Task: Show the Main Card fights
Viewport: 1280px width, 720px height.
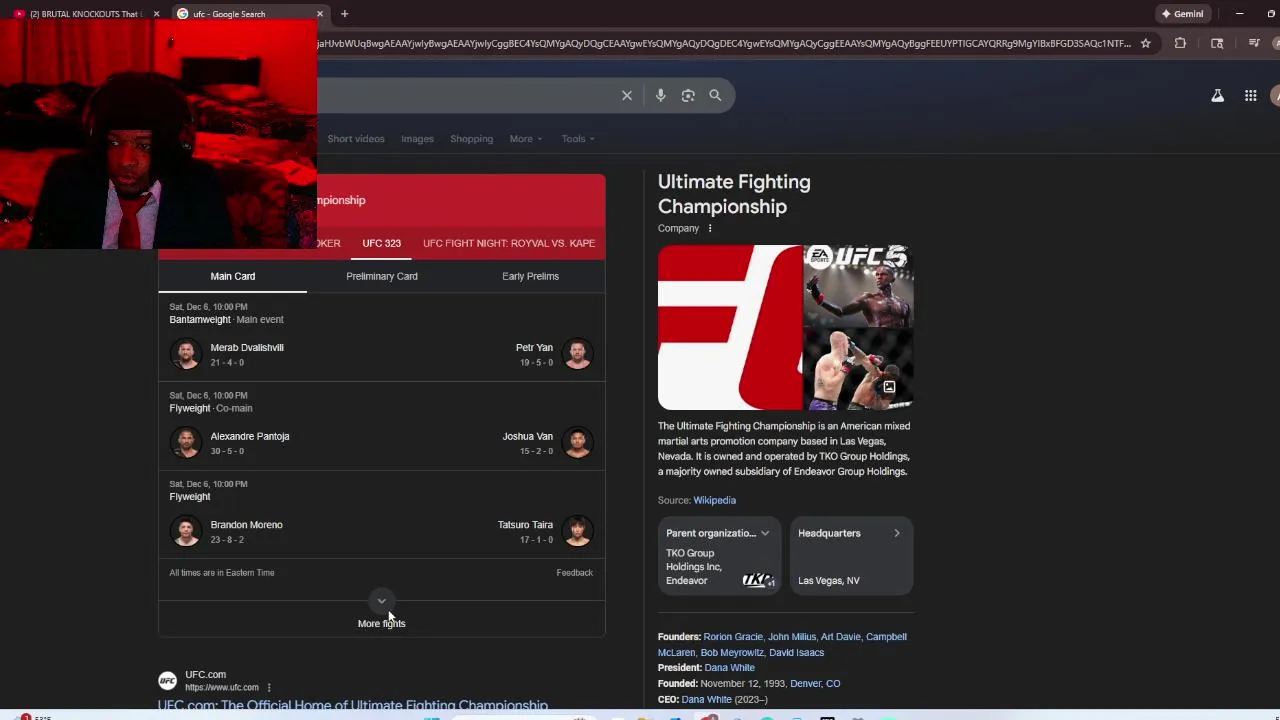Action: click(x=233, y=276)
